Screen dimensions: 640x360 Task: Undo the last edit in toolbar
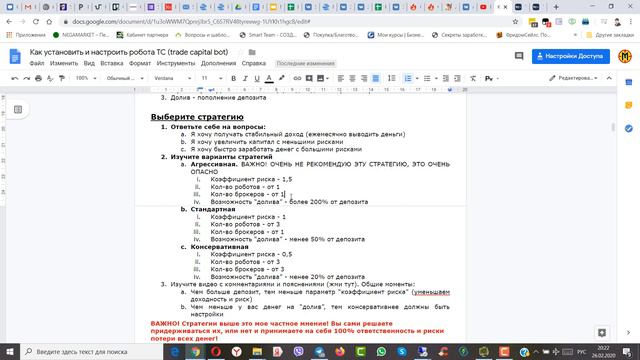click(15, 78)
